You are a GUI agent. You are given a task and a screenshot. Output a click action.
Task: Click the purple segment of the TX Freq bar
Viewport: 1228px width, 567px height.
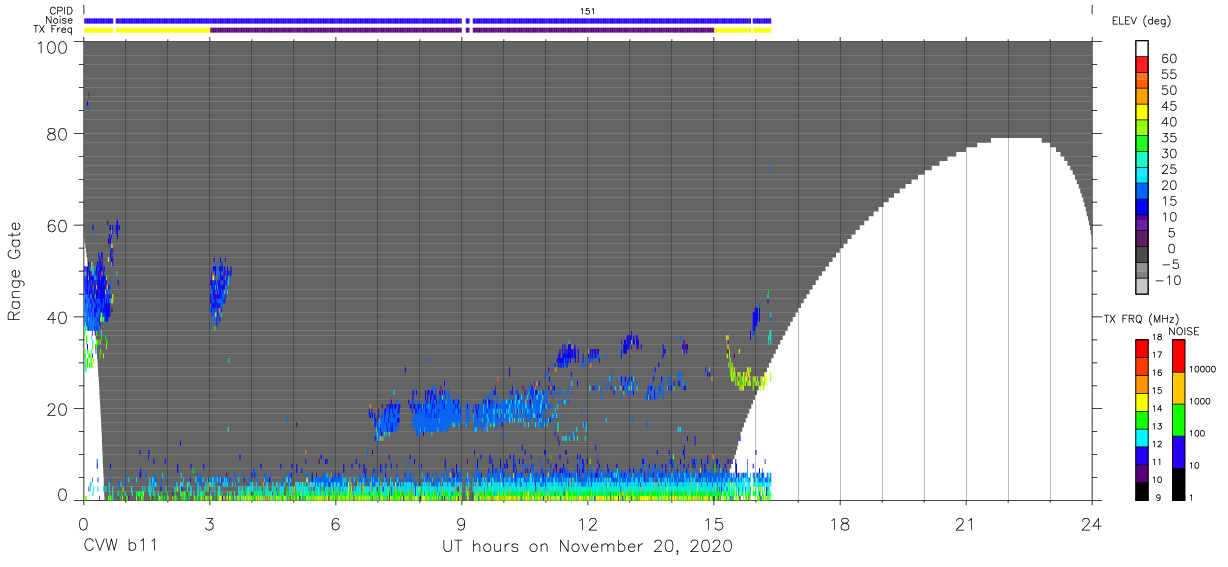click(x=462, y=30)
